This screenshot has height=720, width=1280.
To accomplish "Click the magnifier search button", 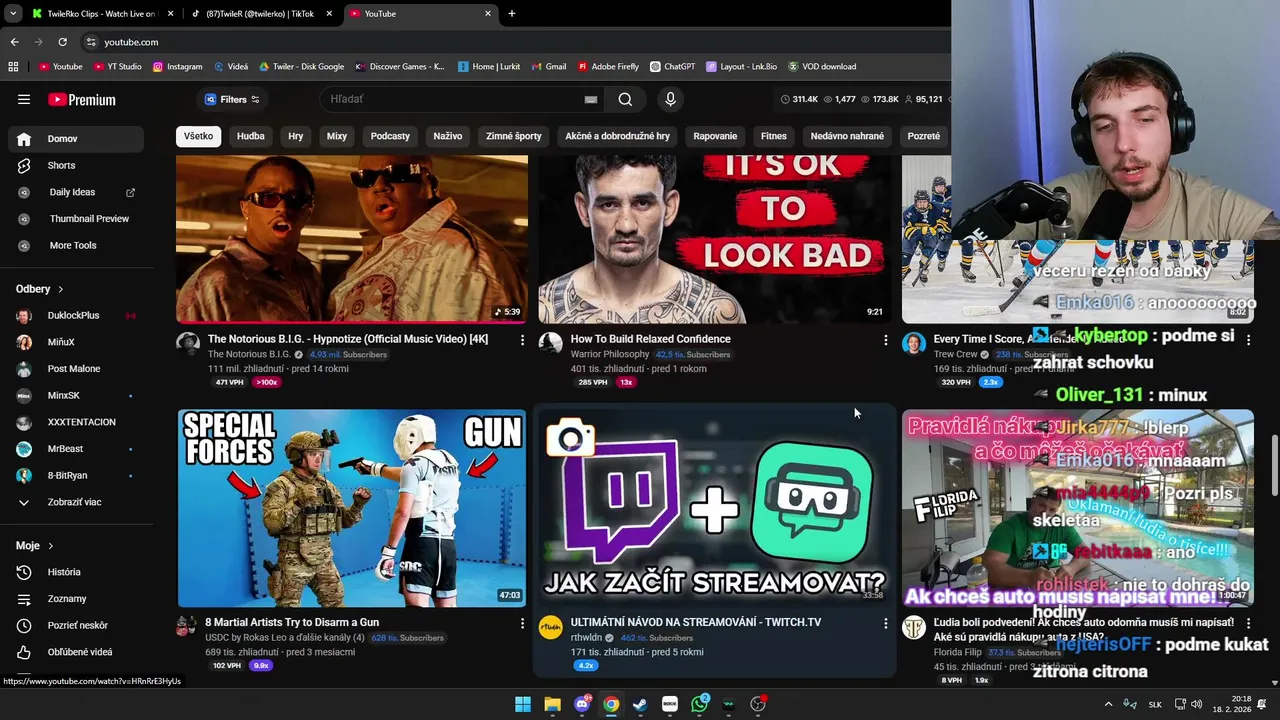I will tap(625, 99).
